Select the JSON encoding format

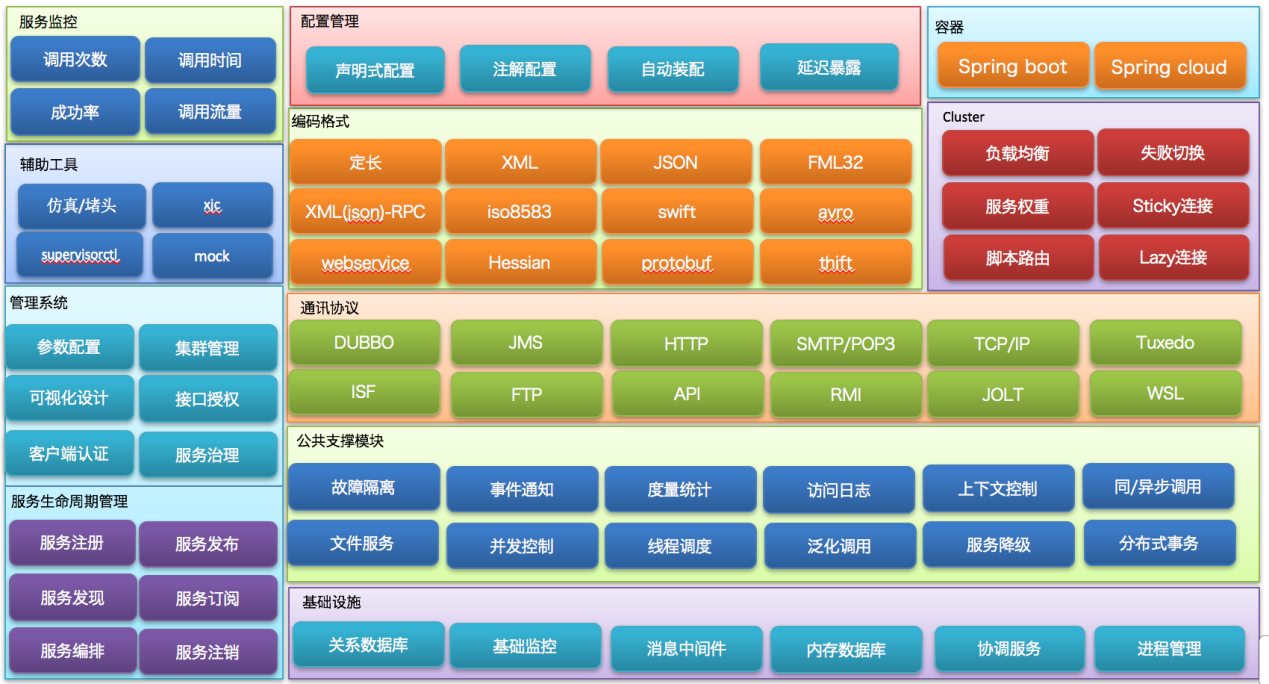pos(677,161)
